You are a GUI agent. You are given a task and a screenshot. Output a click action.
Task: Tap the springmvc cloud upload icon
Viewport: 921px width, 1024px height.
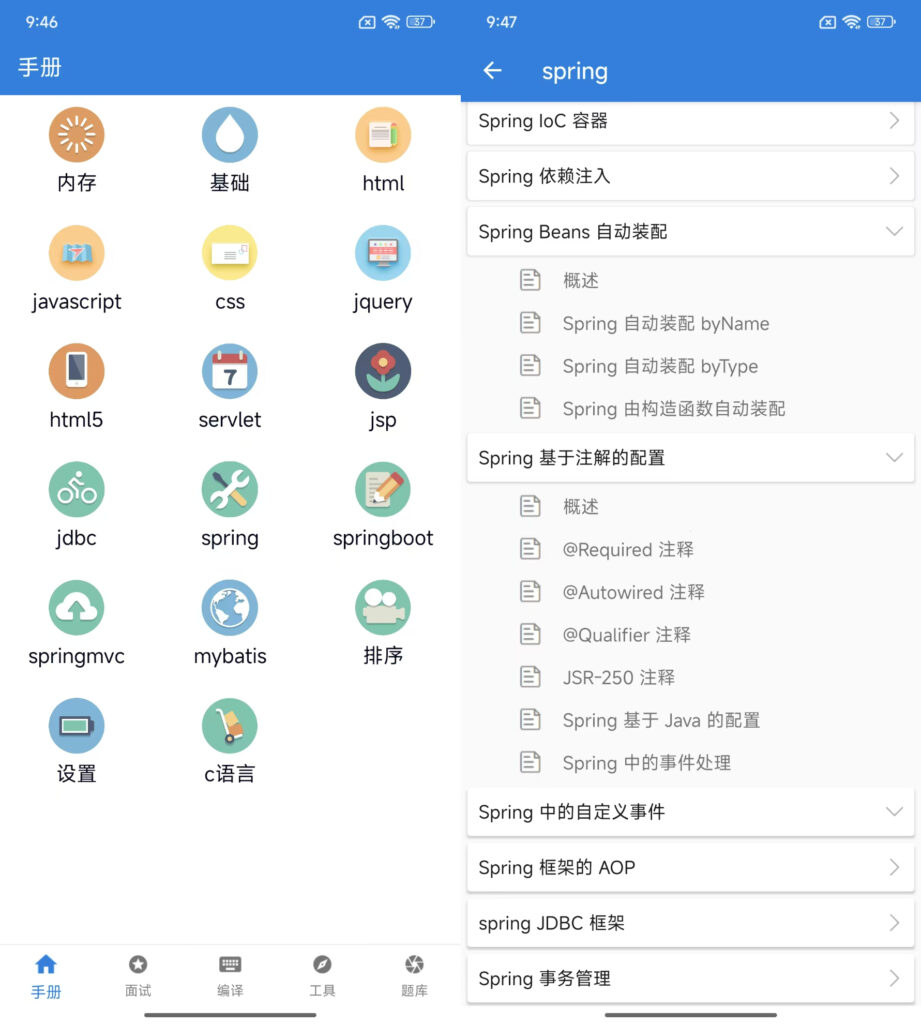tap(76, 607)
